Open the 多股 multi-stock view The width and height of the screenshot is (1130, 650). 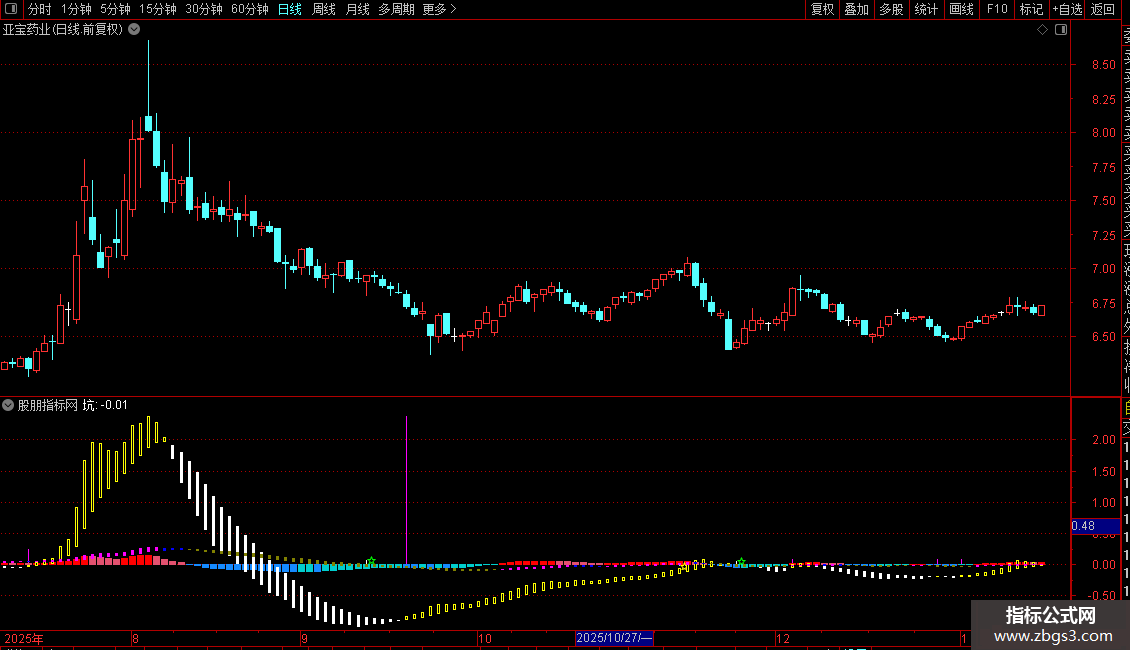pos(891,9)
